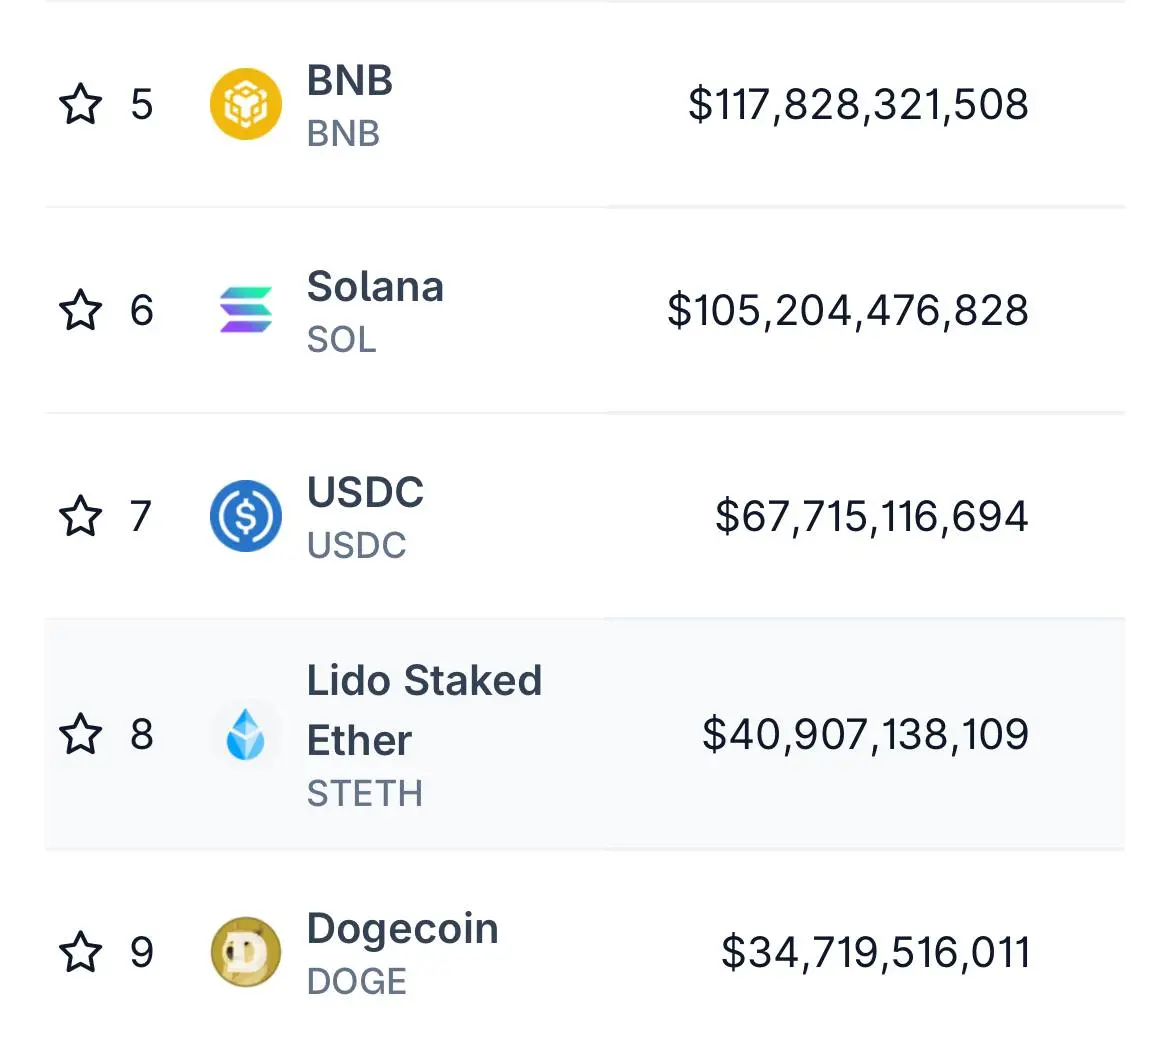This screenshot has height=1051, width=1170.
Task: Open the Lido Staked Ether name link
Action: (425, 710)
